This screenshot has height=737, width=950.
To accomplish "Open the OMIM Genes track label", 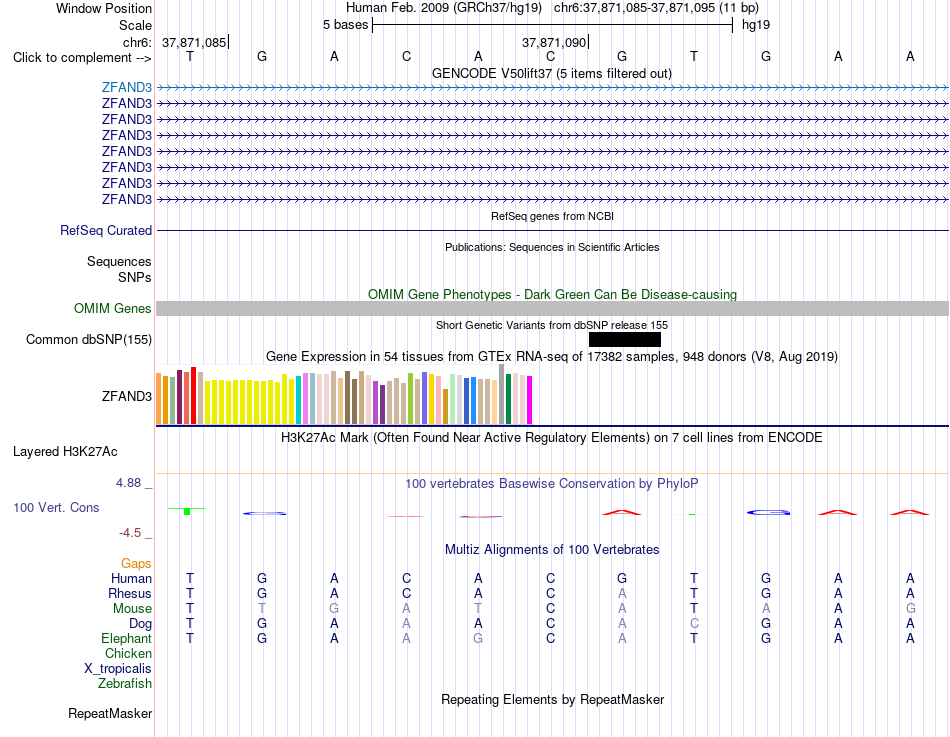I will 113,308.
